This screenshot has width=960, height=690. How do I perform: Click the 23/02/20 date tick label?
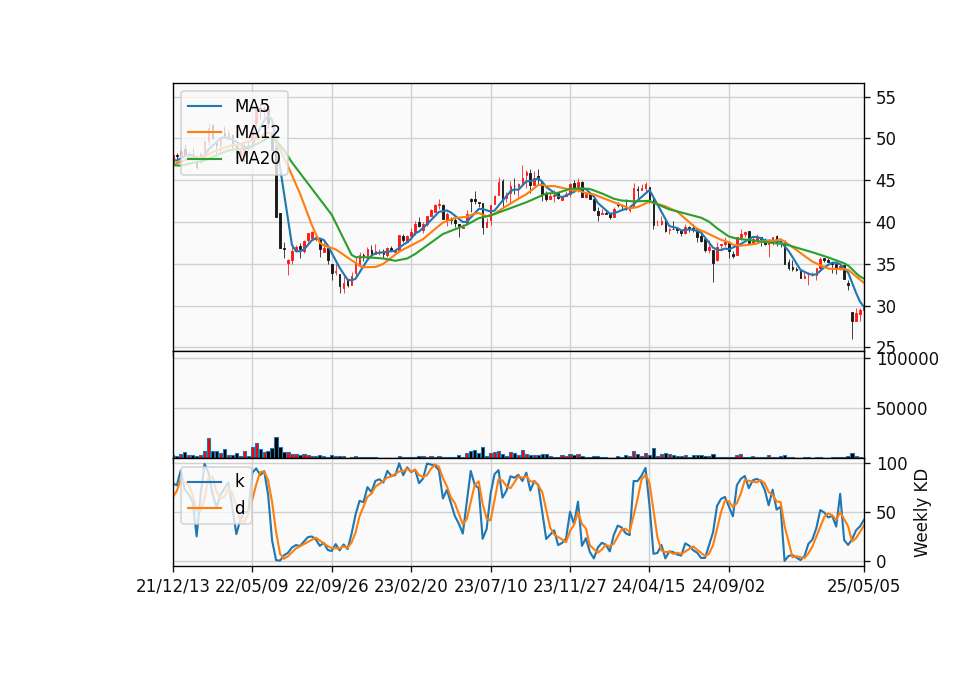click(x=411, y=586)
